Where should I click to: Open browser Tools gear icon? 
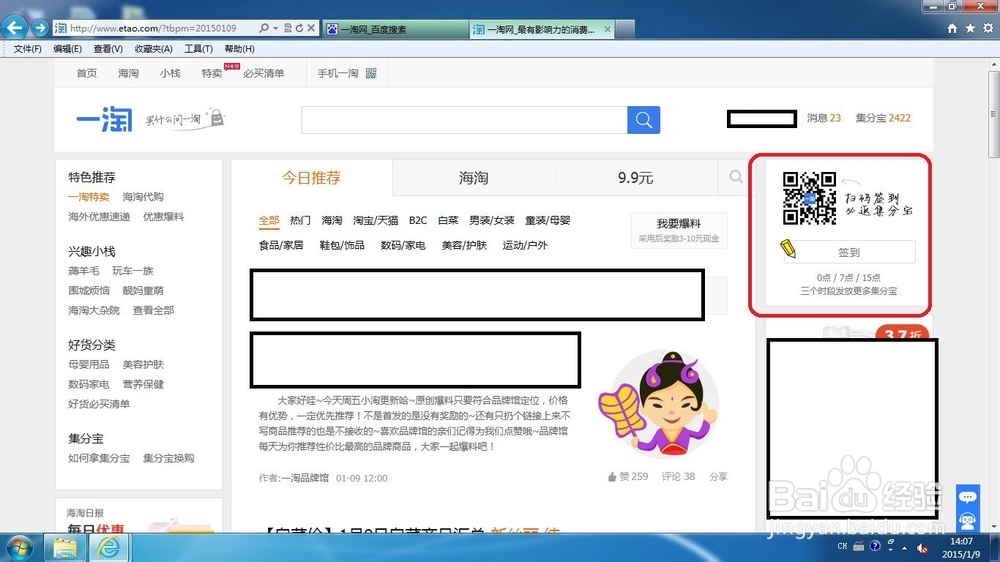988,28
